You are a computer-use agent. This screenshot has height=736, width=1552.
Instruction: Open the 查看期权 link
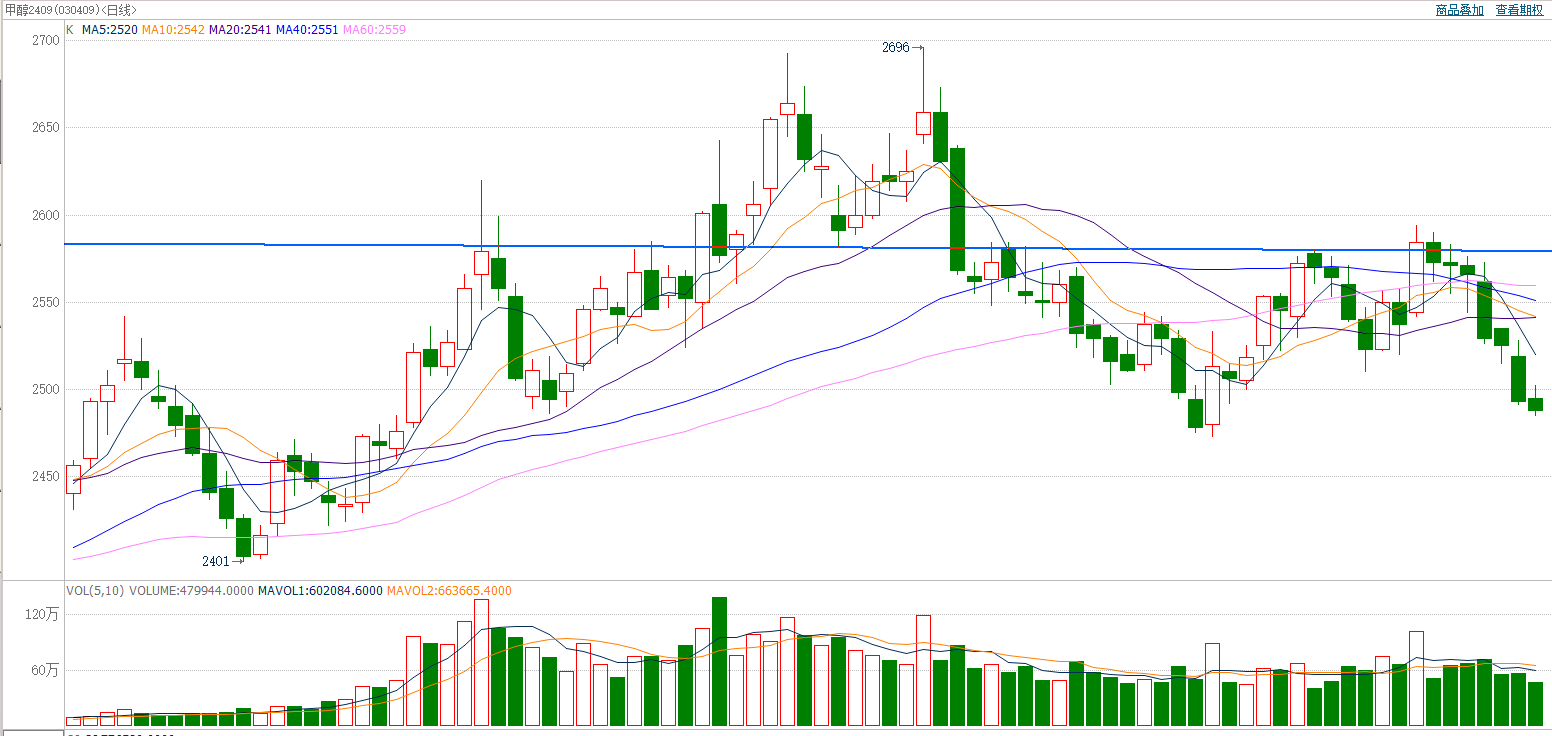pos(1519,9)
